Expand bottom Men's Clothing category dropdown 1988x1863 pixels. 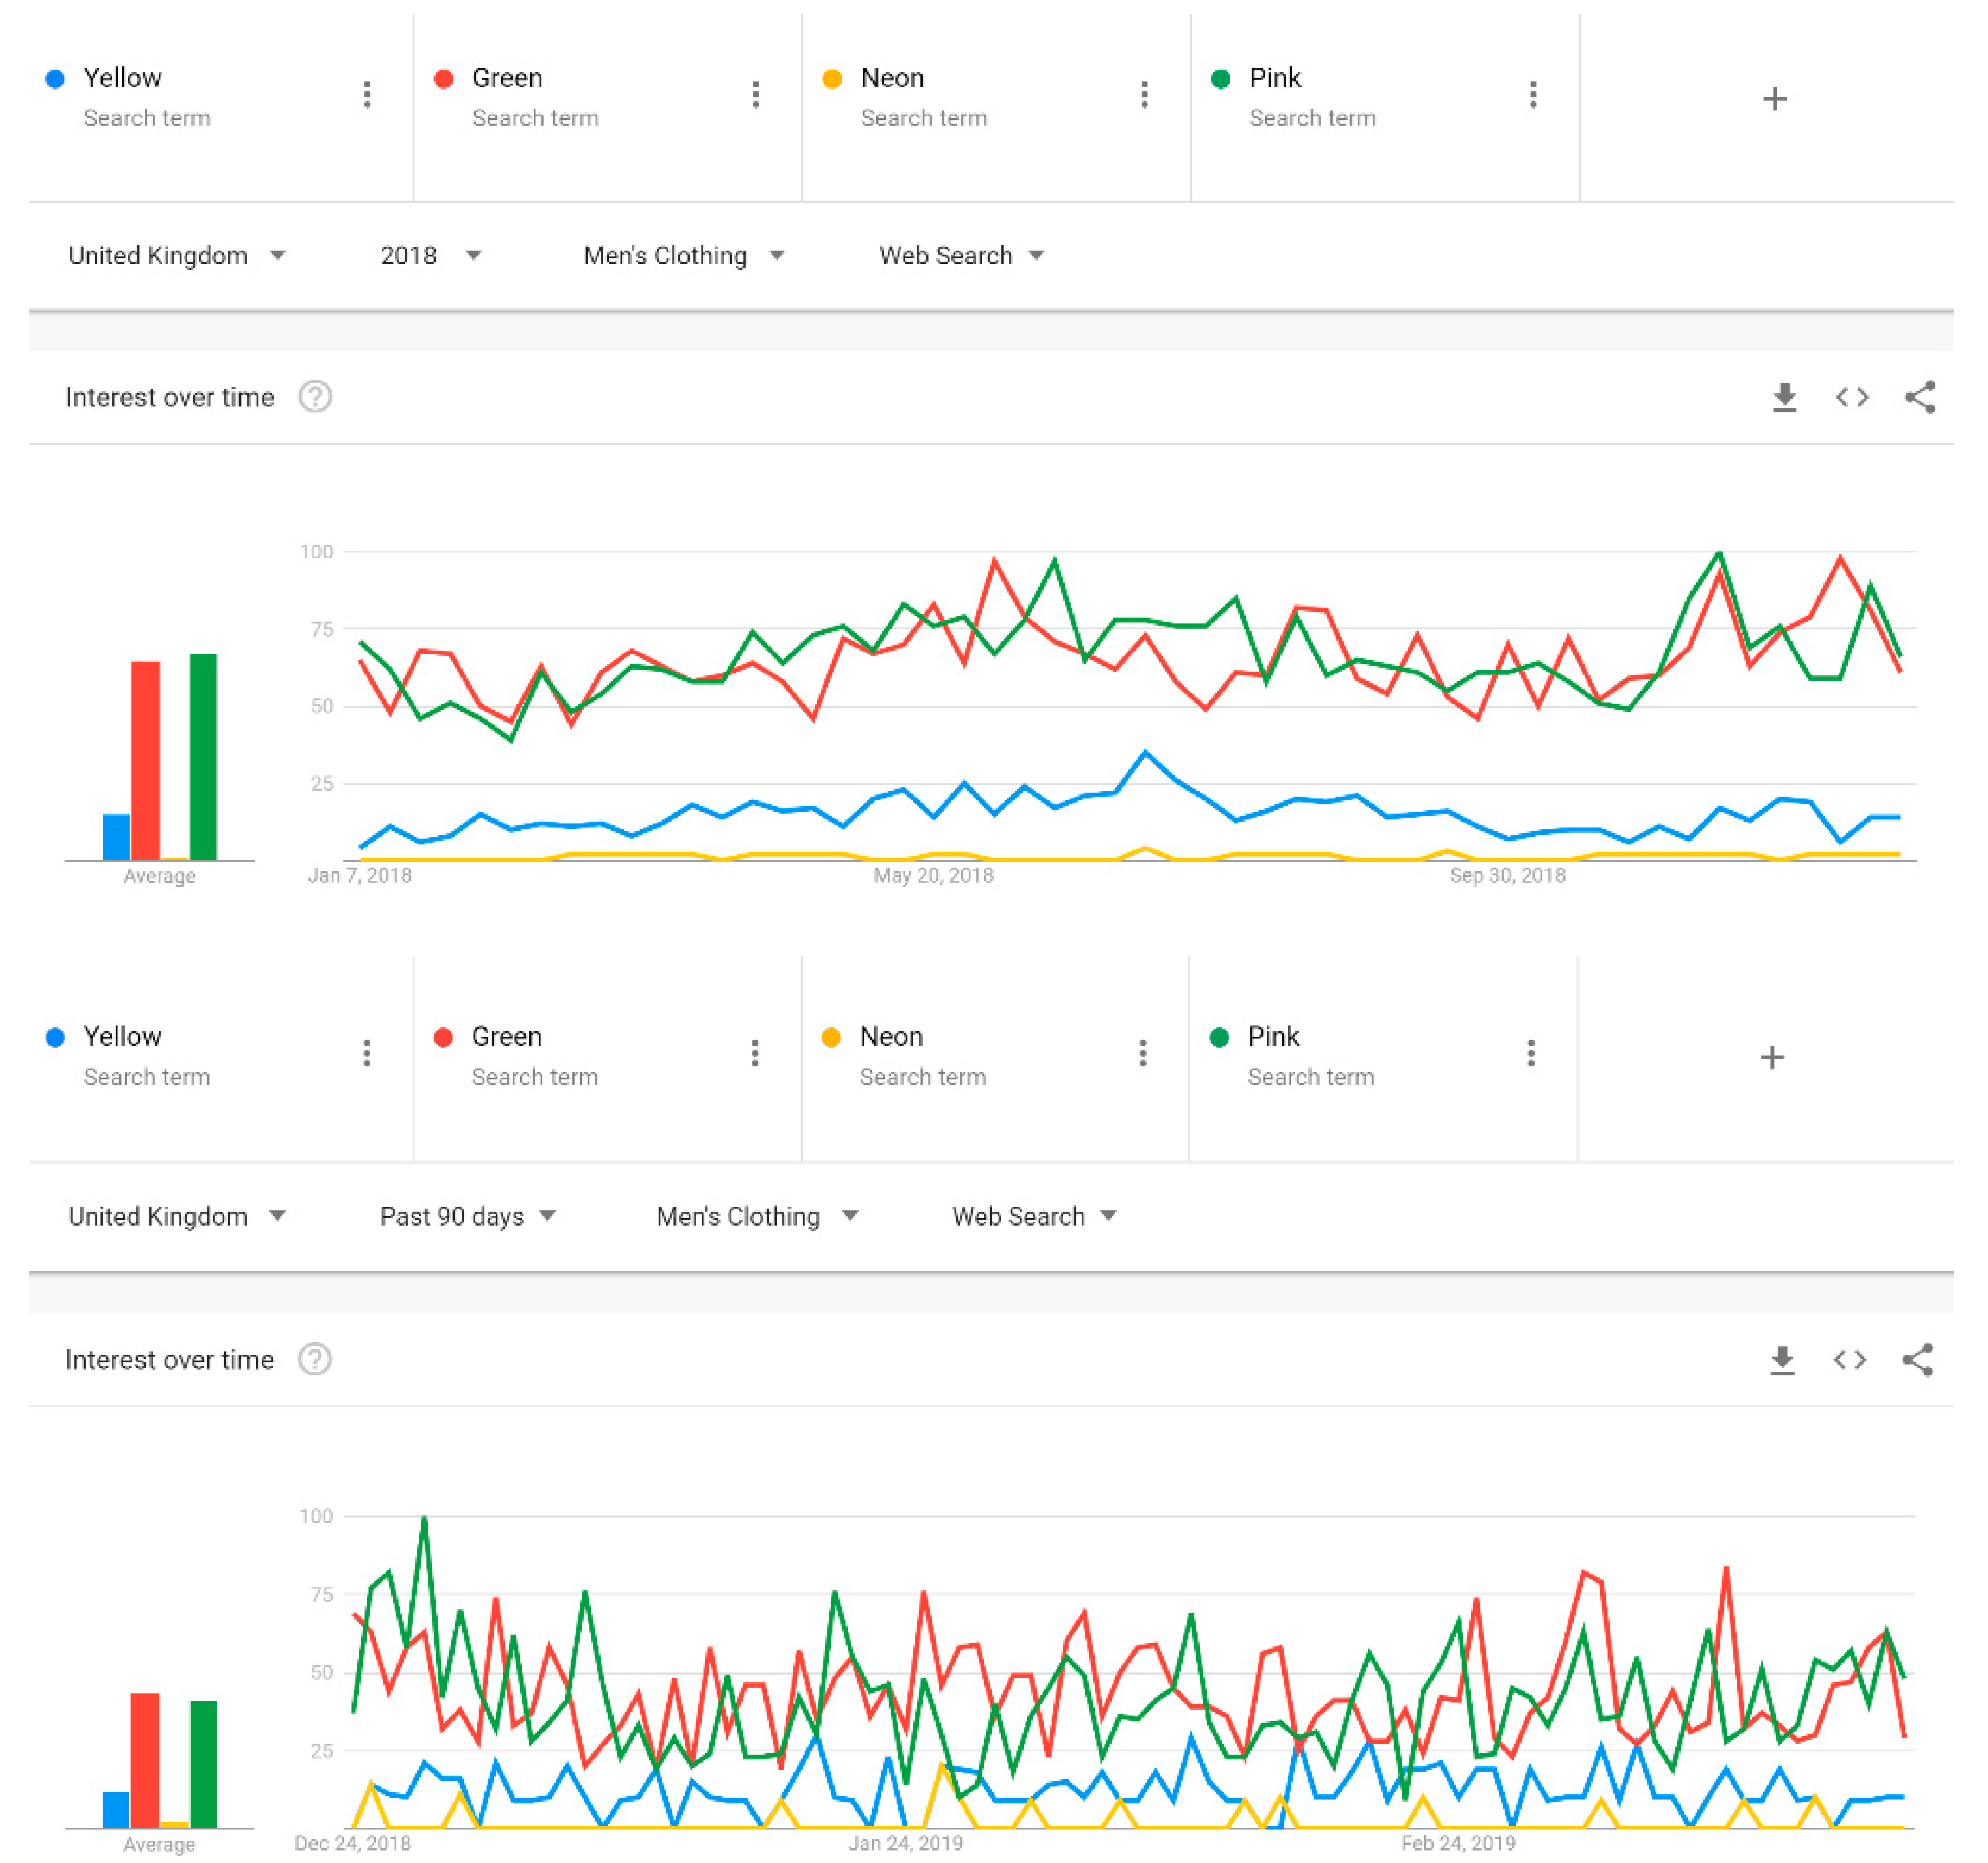click(x=756, y=1216)
